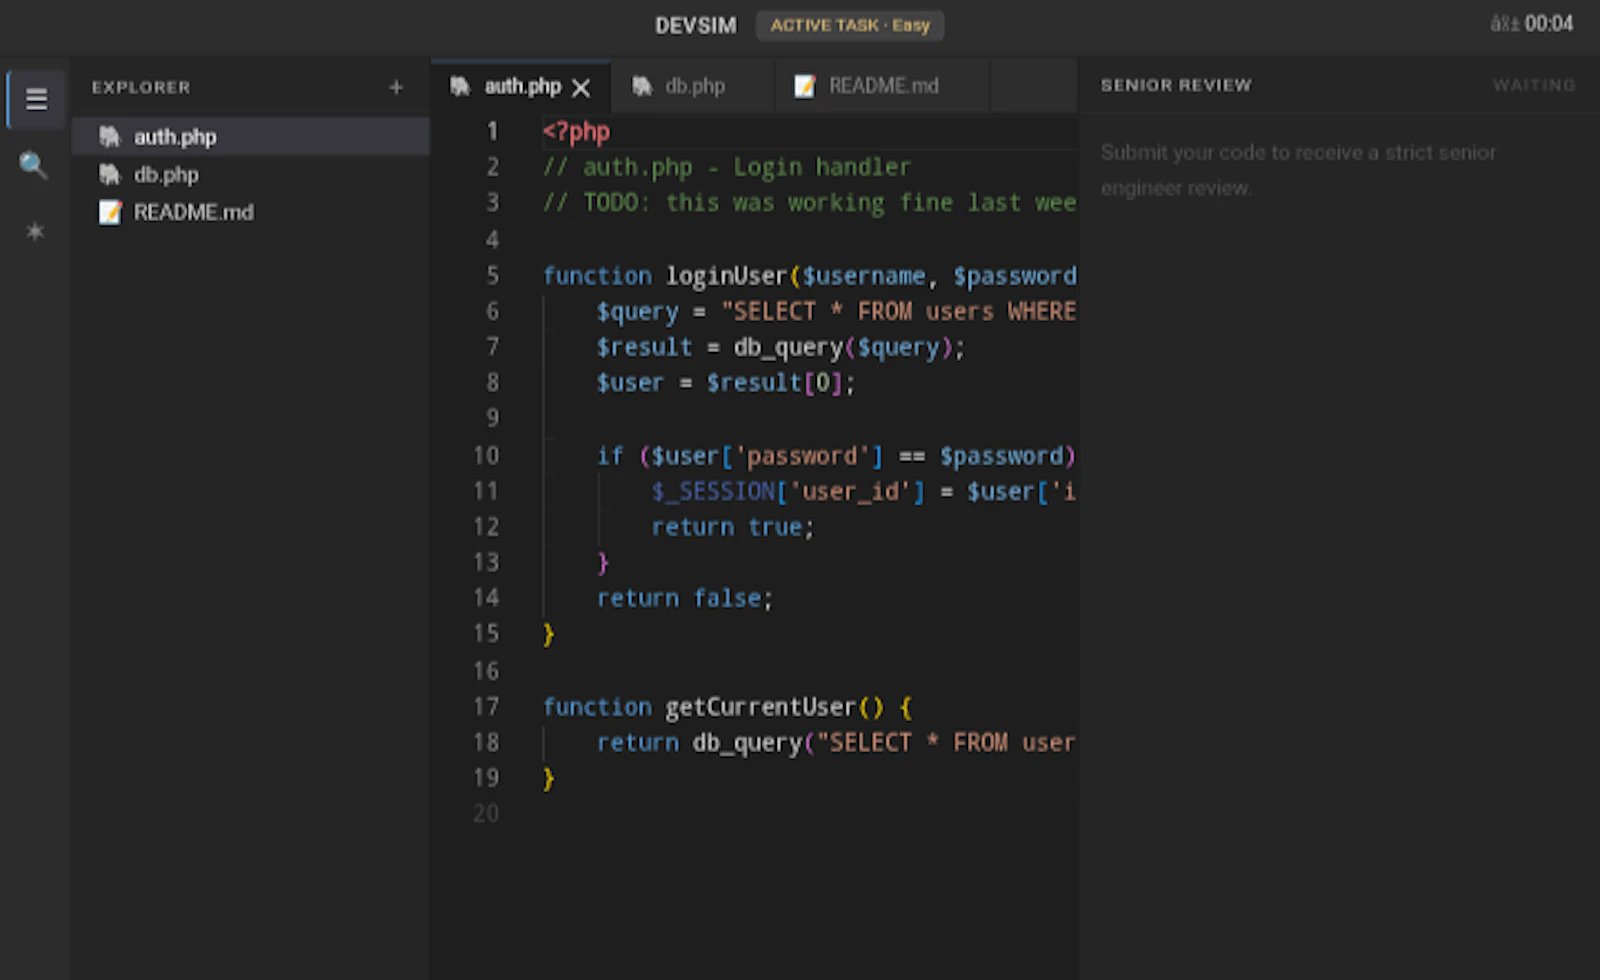The width and height of the screenshot is (1600, 980).
Task: Open the search magnifier in sidebar
Action: click(34, 165)
